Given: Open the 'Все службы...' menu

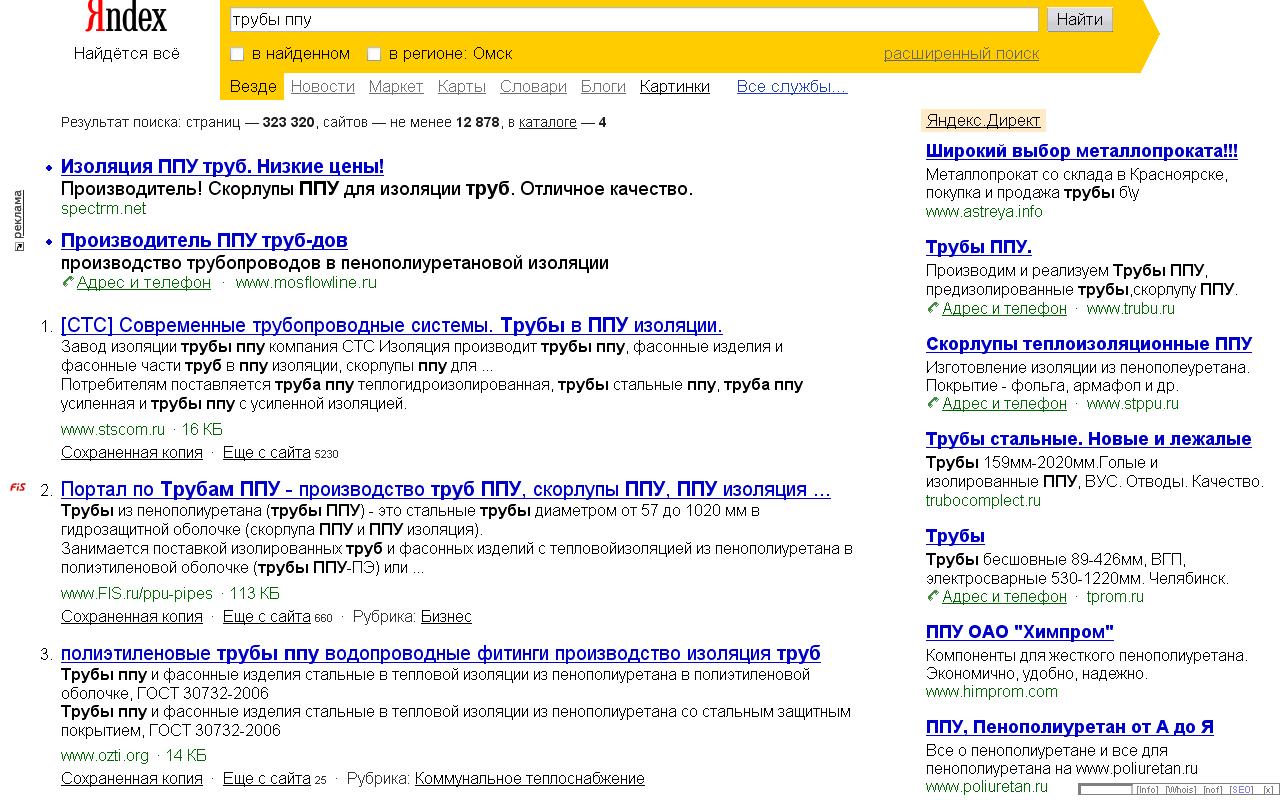Looking at the screenshot, I should 792,87.
